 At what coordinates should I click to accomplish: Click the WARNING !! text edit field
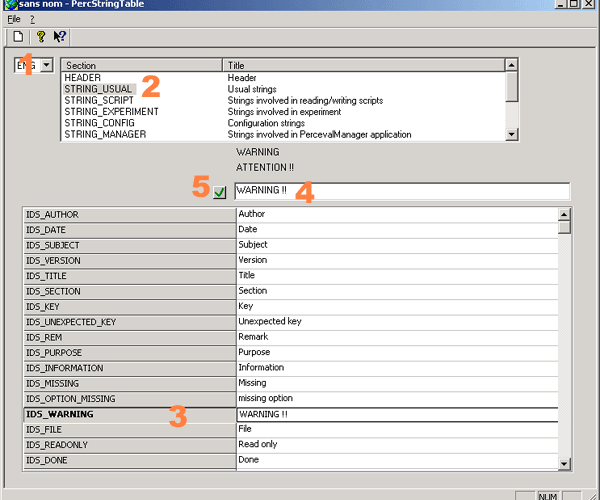400,191
